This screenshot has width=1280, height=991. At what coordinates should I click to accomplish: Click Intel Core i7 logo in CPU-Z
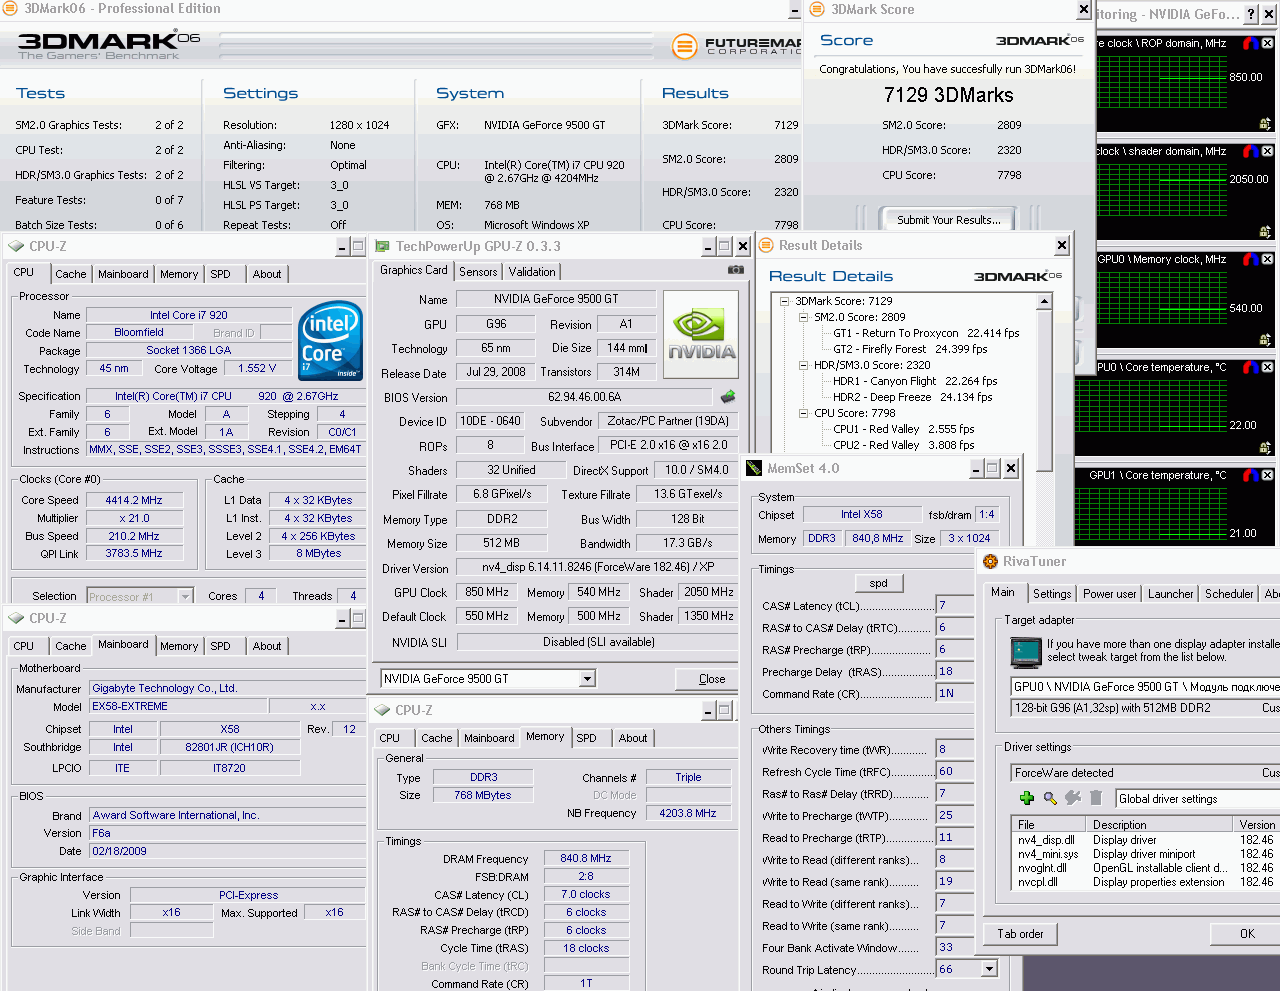(x=330, y=341)
